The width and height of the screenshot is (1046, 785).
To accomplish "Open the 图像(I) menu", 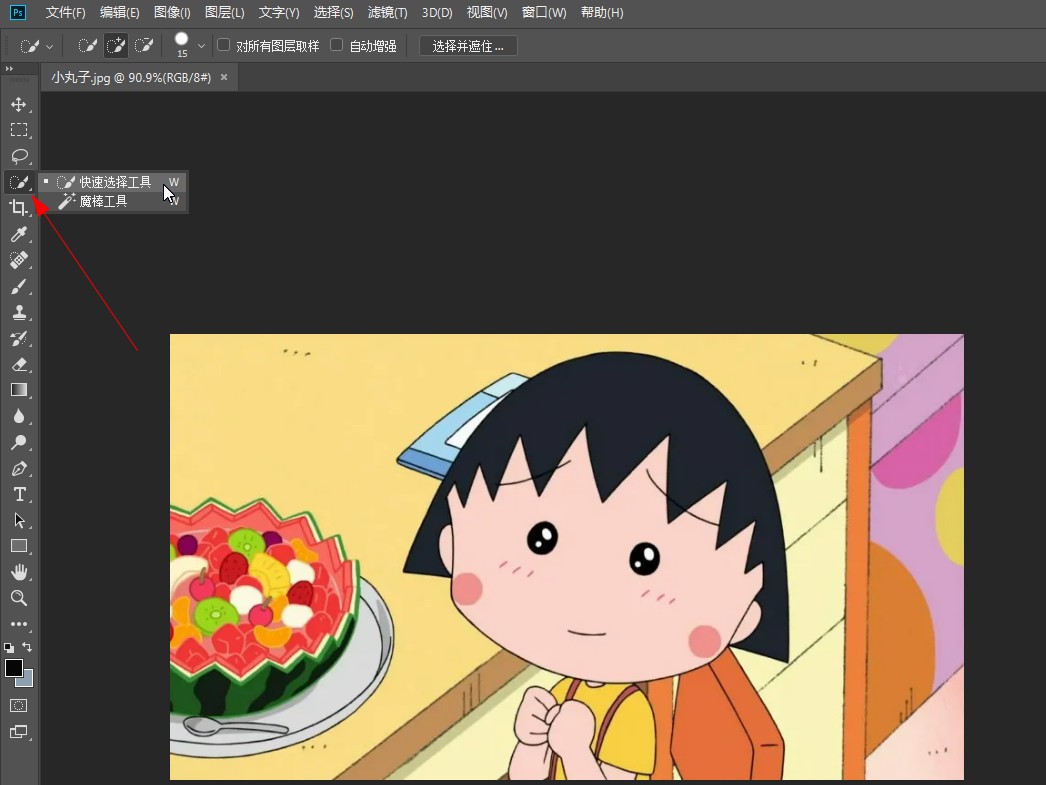I will coord(172,13).
